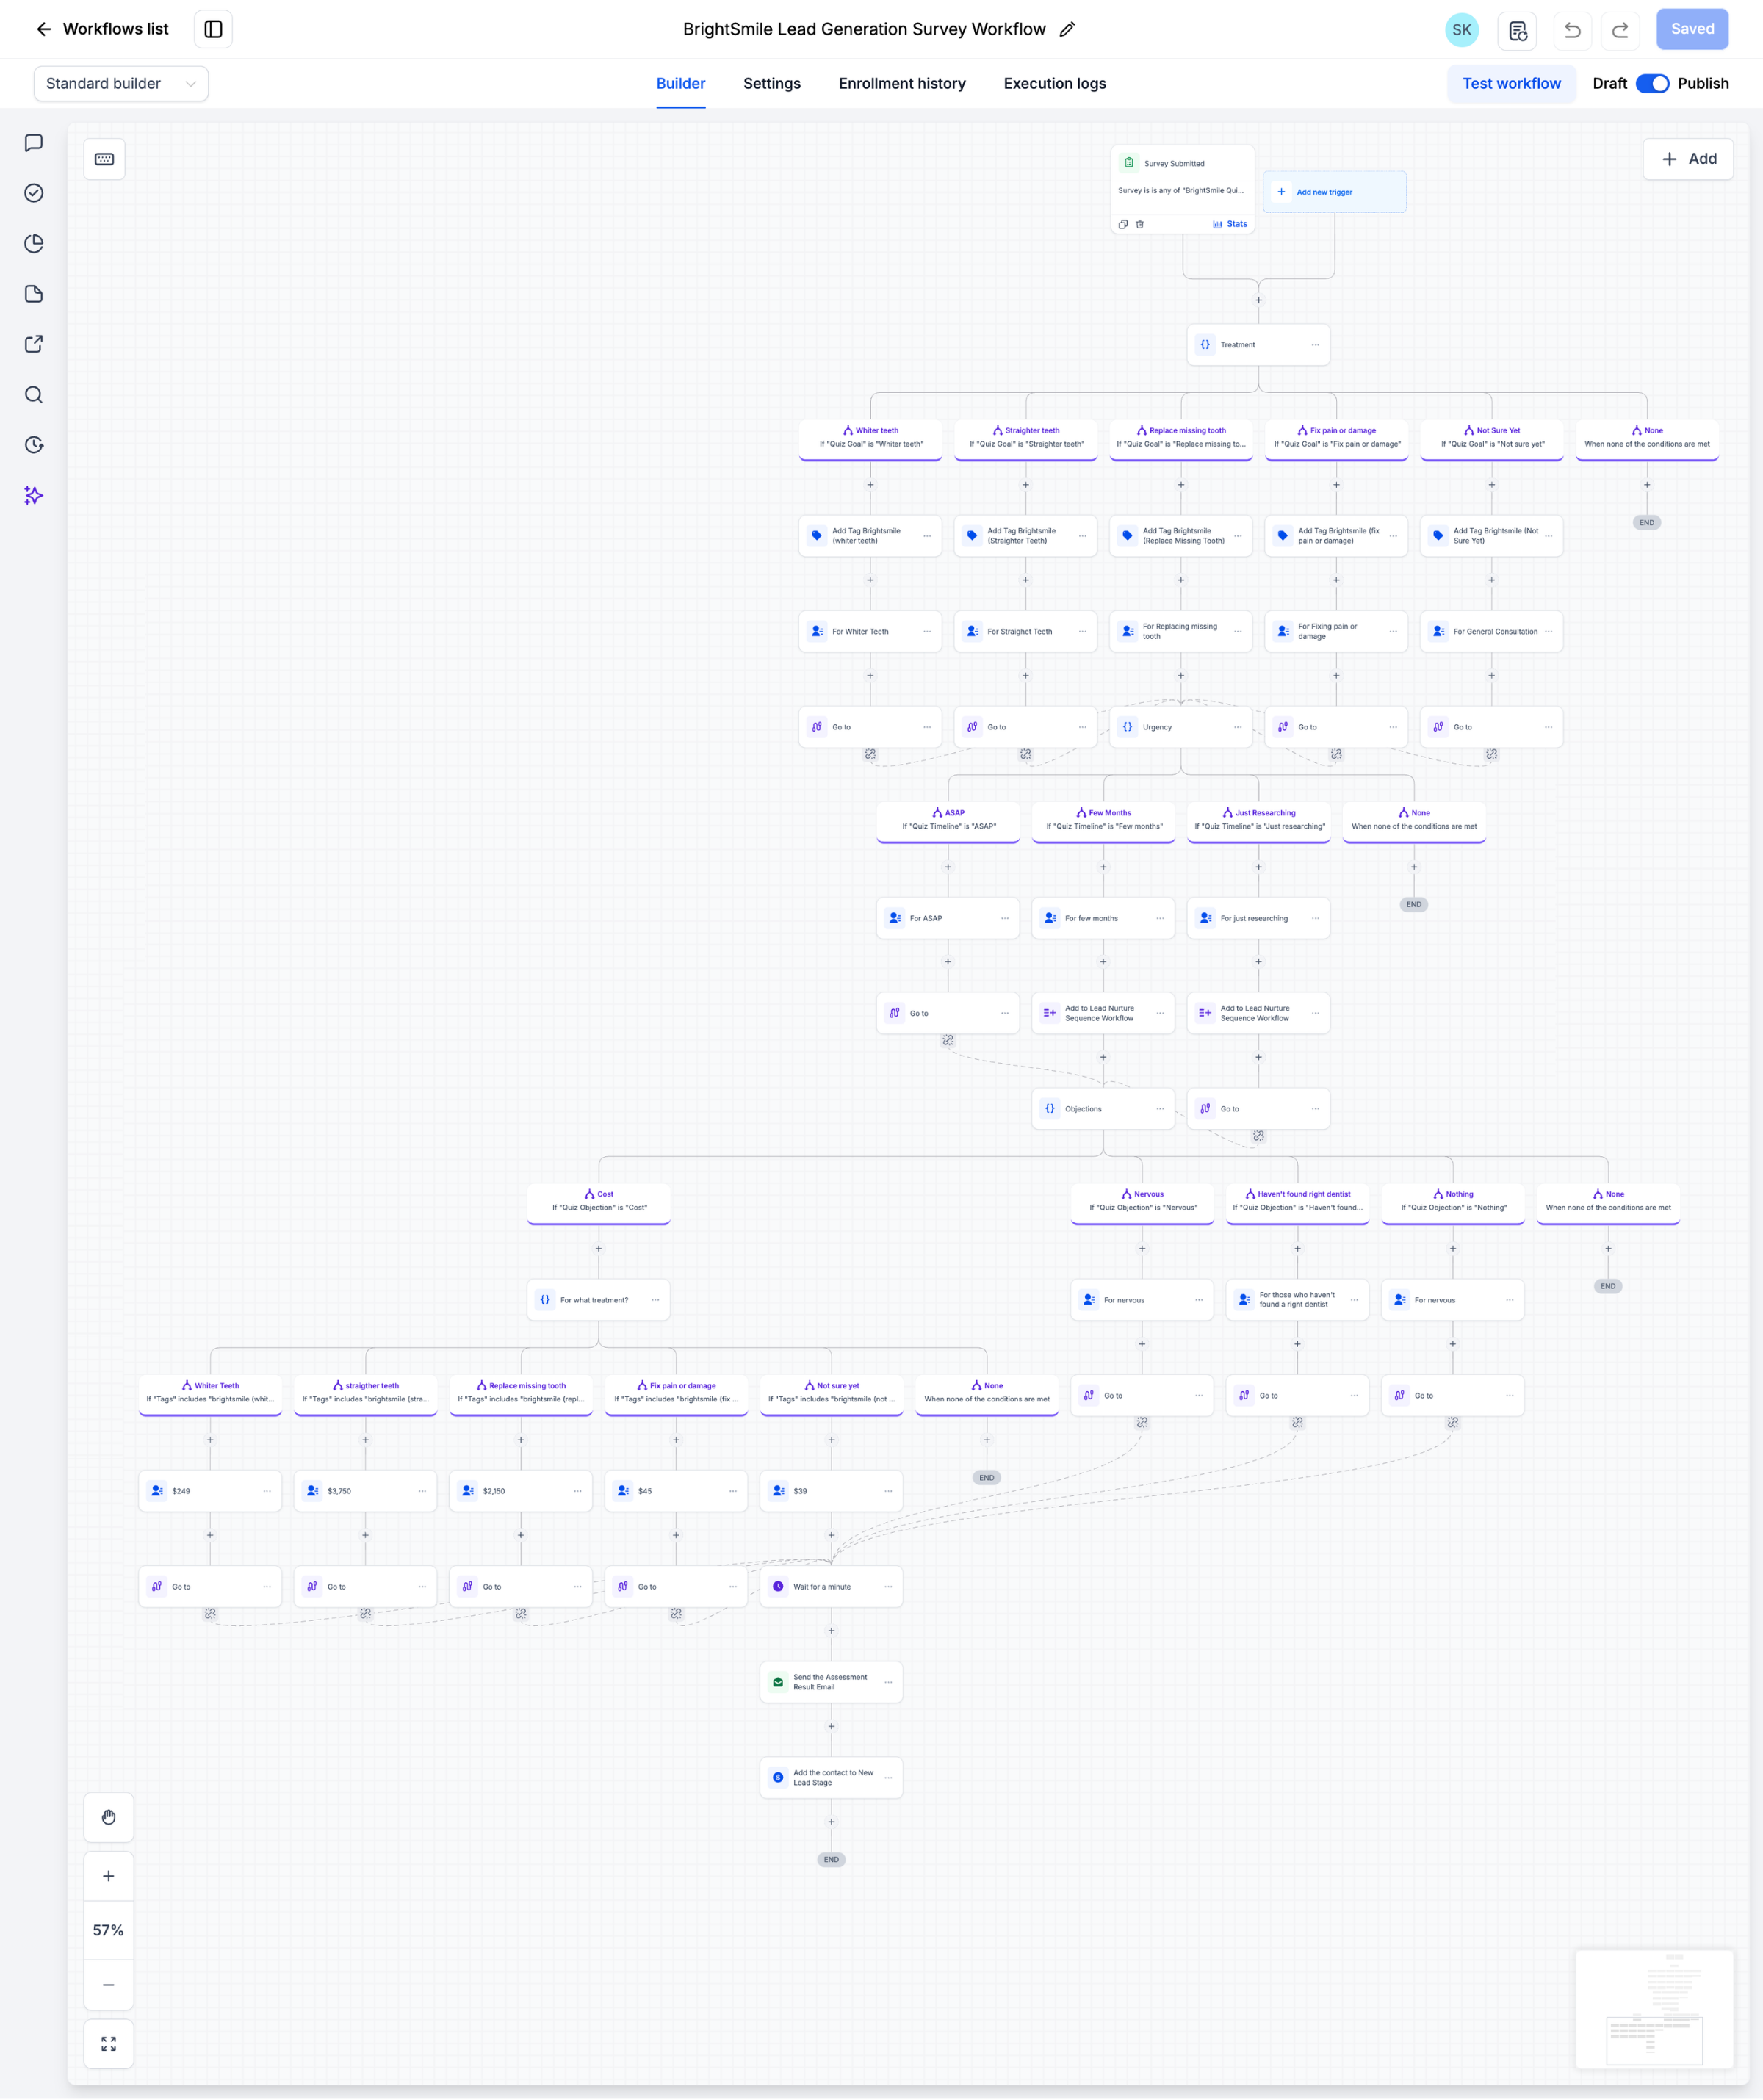Select the Whiter teeth branch
1763x2100 pixels.
[870, 438]
